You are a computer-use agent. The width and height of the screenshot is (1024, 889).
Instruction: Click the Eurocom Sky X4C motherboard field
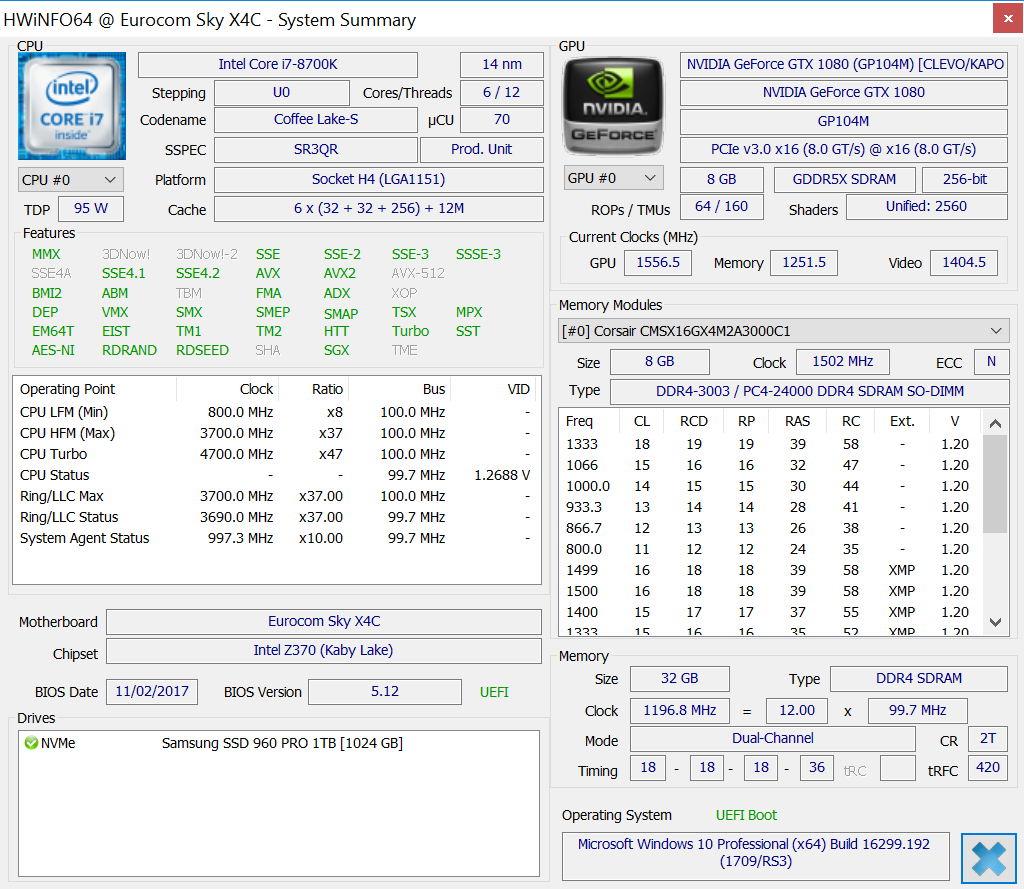(x=324, y=621)
